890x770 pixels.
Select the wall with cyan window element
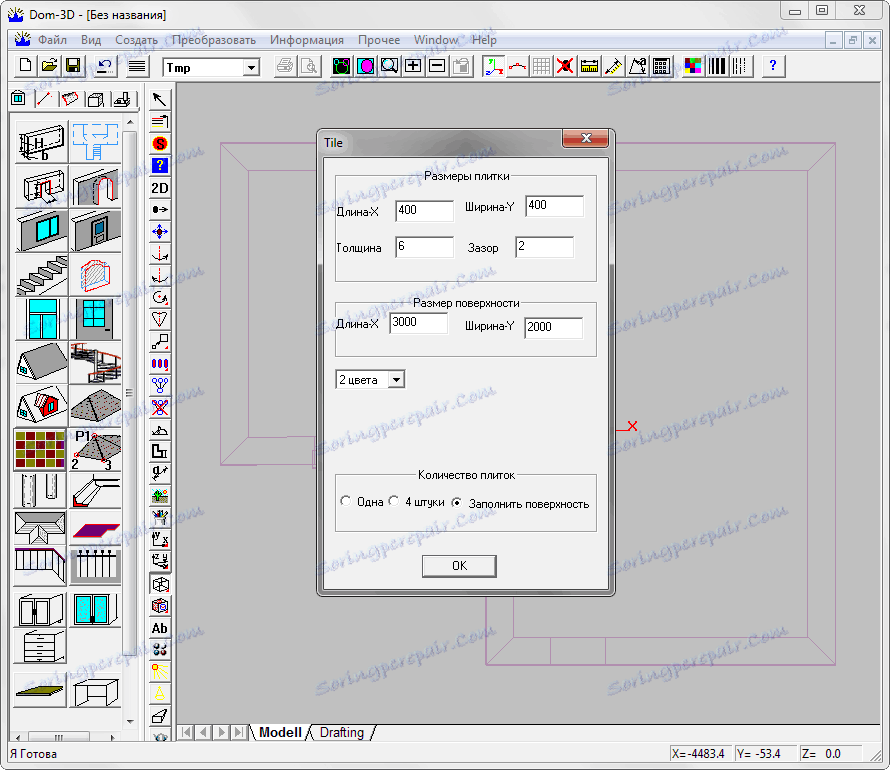click(x=41, y=230)
